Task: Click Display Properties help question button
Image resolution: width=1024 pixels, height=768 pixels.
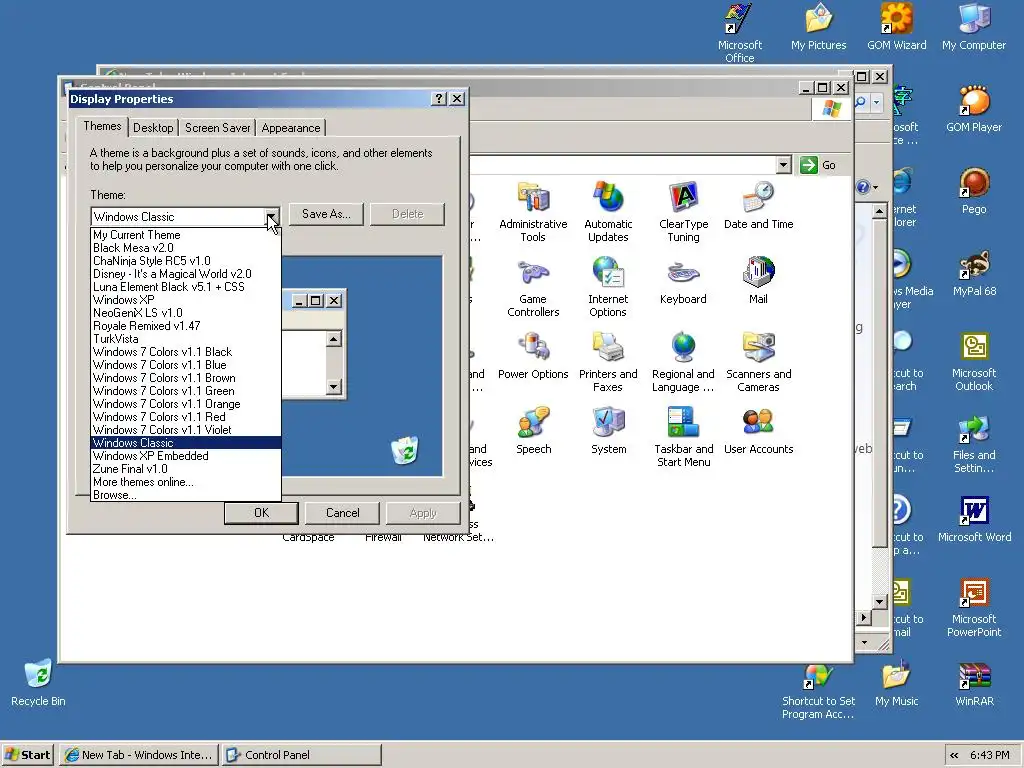Action: tap(440, 99)
